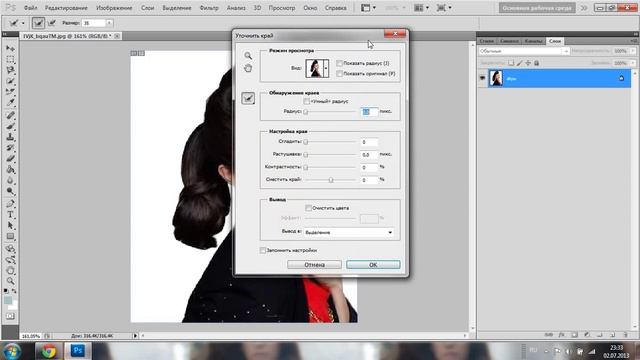Screen dimensions: 640x360
Task: Toggle lock transparent pixels in Layers panel
Action: tap(511, 63)
